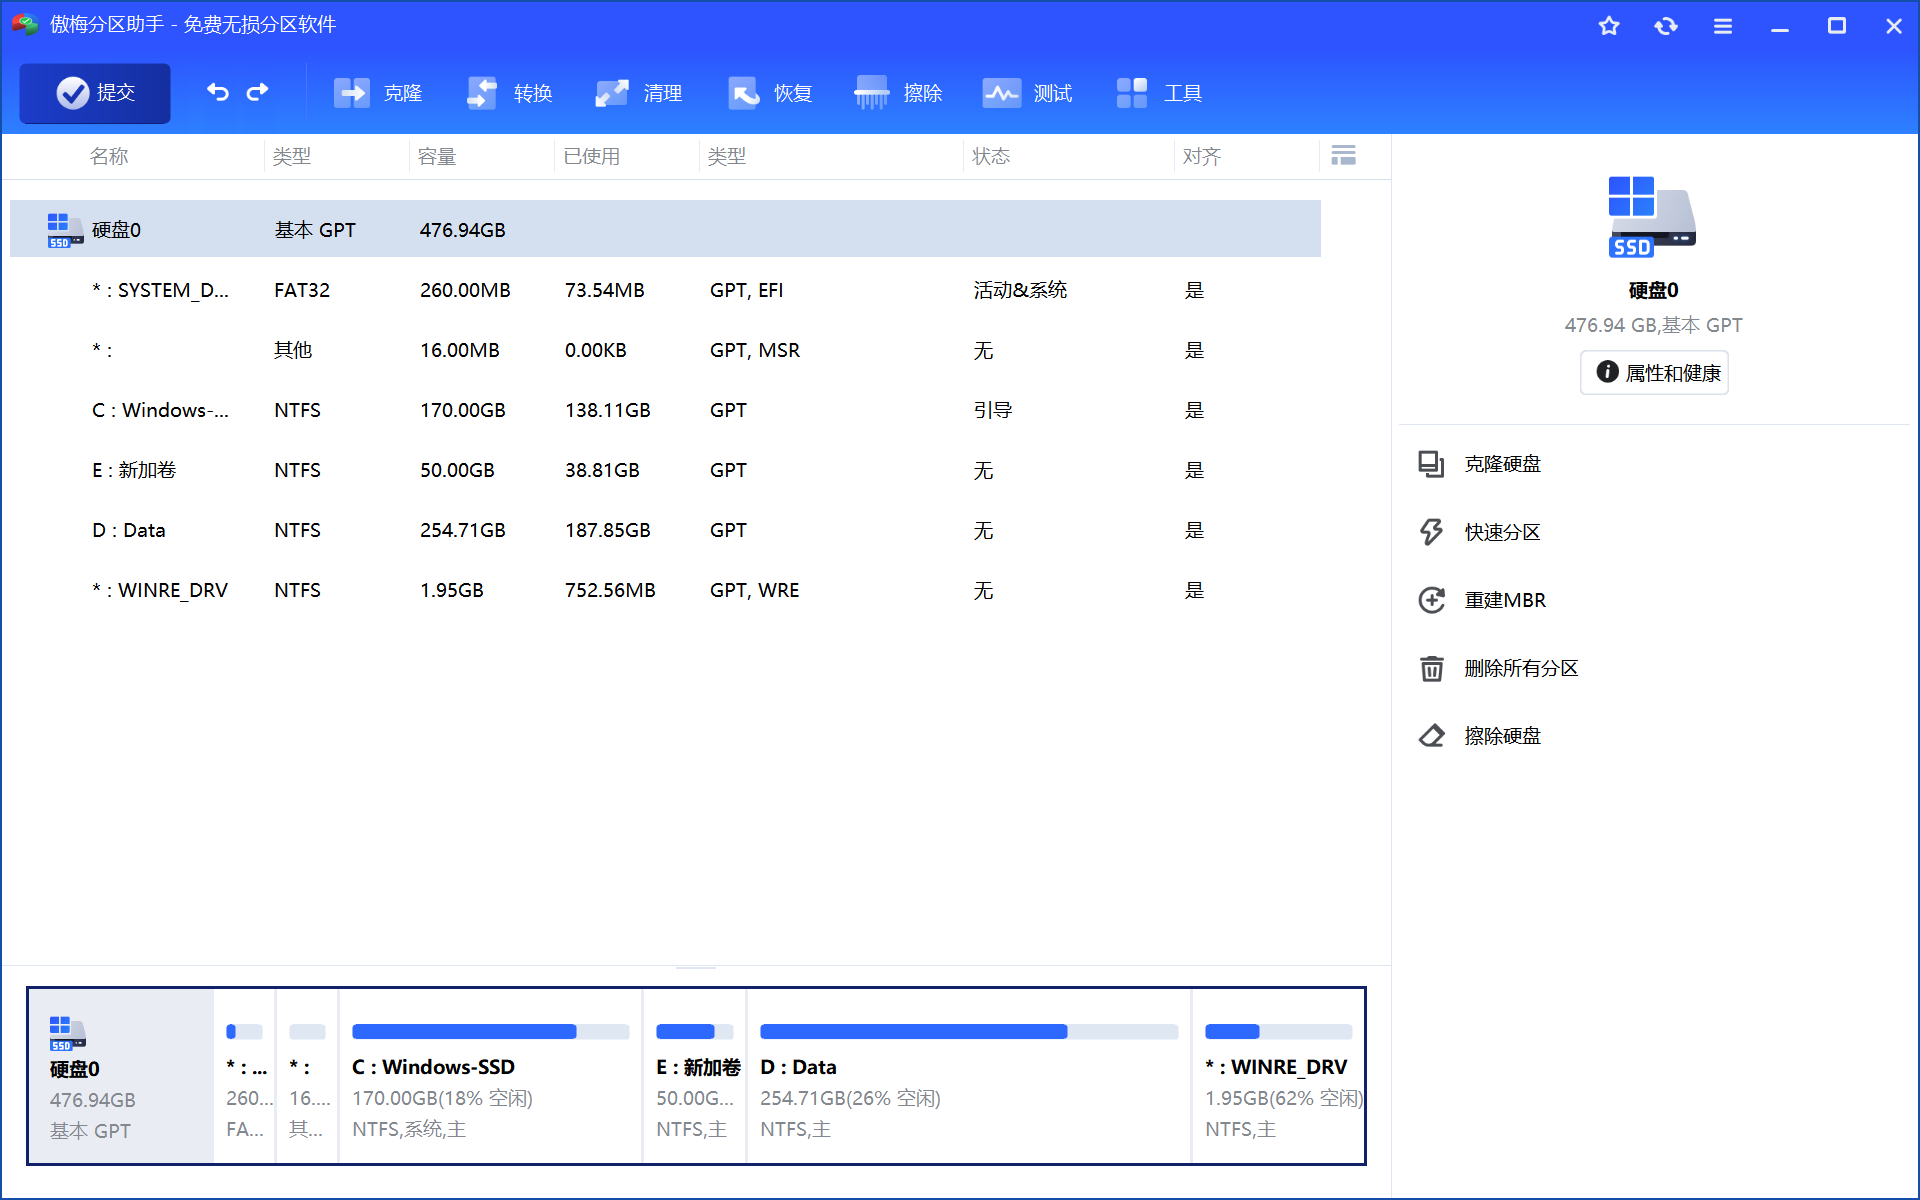This screenshot has width=1920, height=1200.
Task: Click the Wipe (擦除) toolbar icon
Action: click(x=871, y=93)
